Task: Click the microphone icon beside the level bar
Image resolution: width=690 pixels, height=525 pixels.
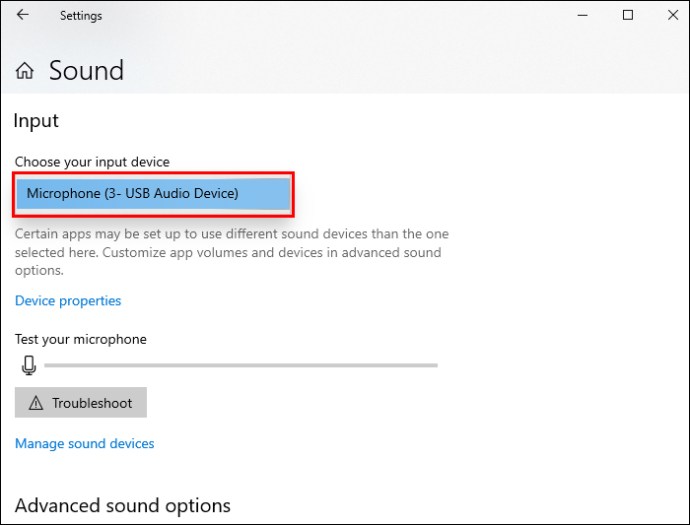Action: point(29,365)
